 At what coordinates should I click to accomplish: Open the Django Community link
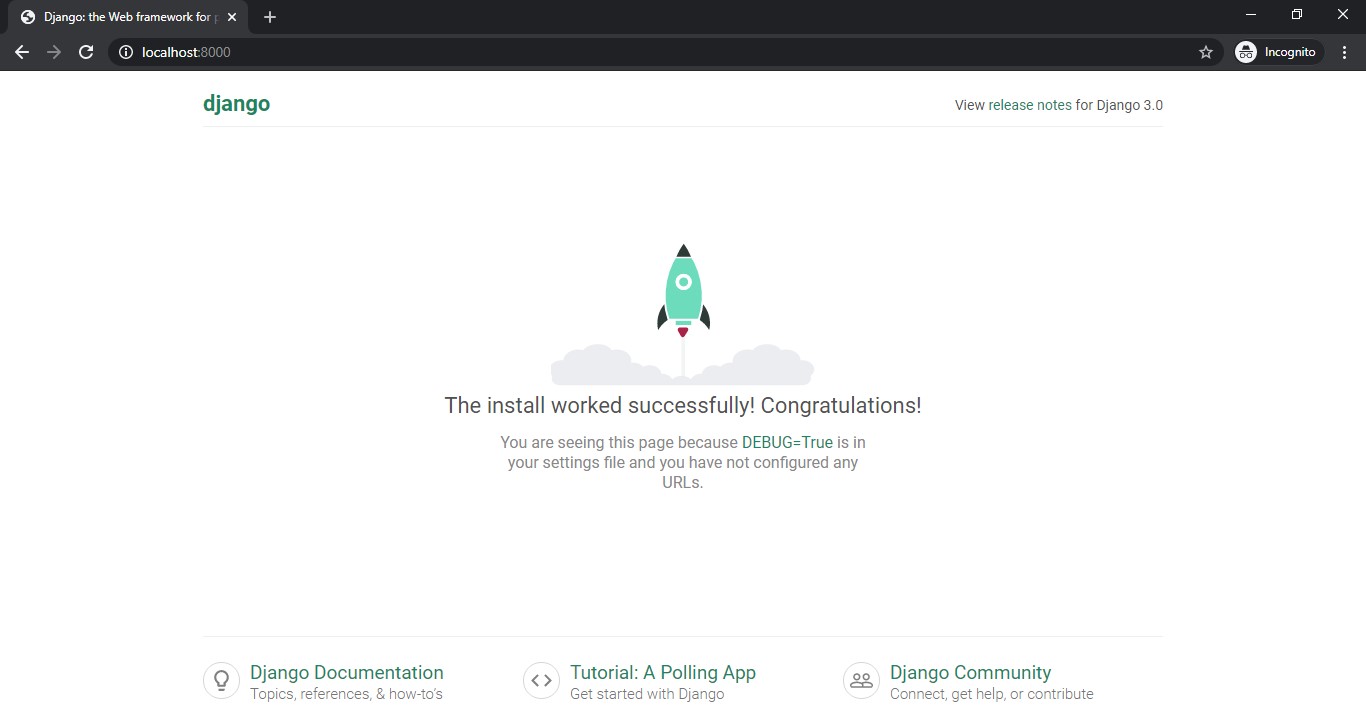[x=970, y=673]
